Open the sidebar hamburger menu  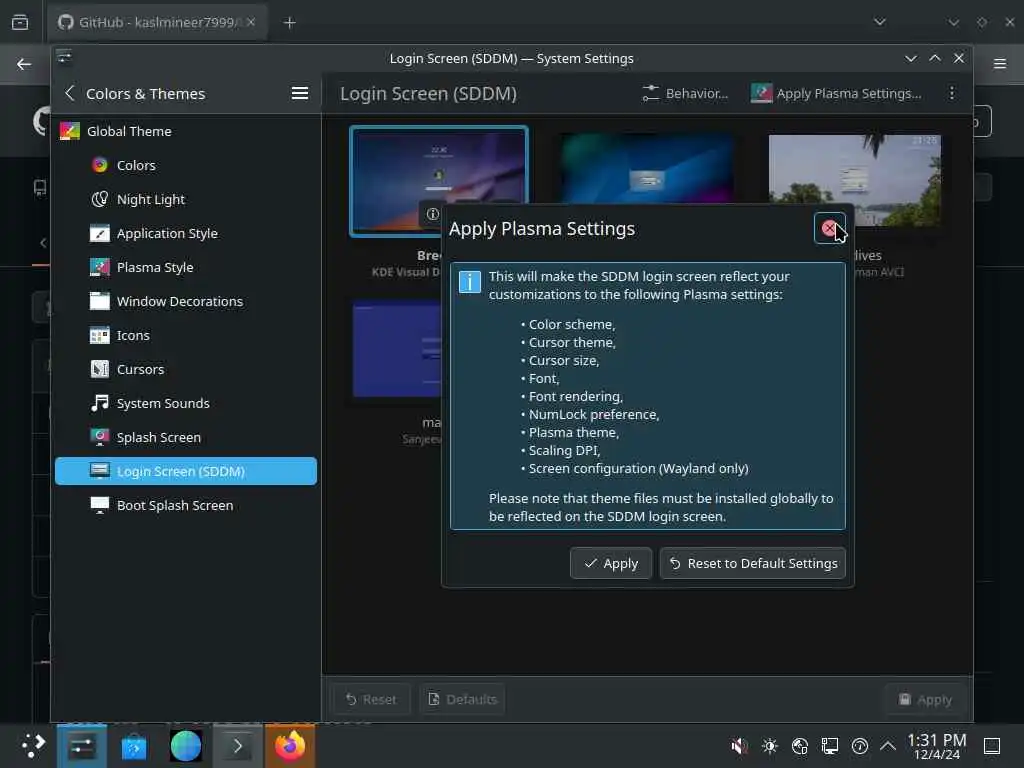pos(300,93)
